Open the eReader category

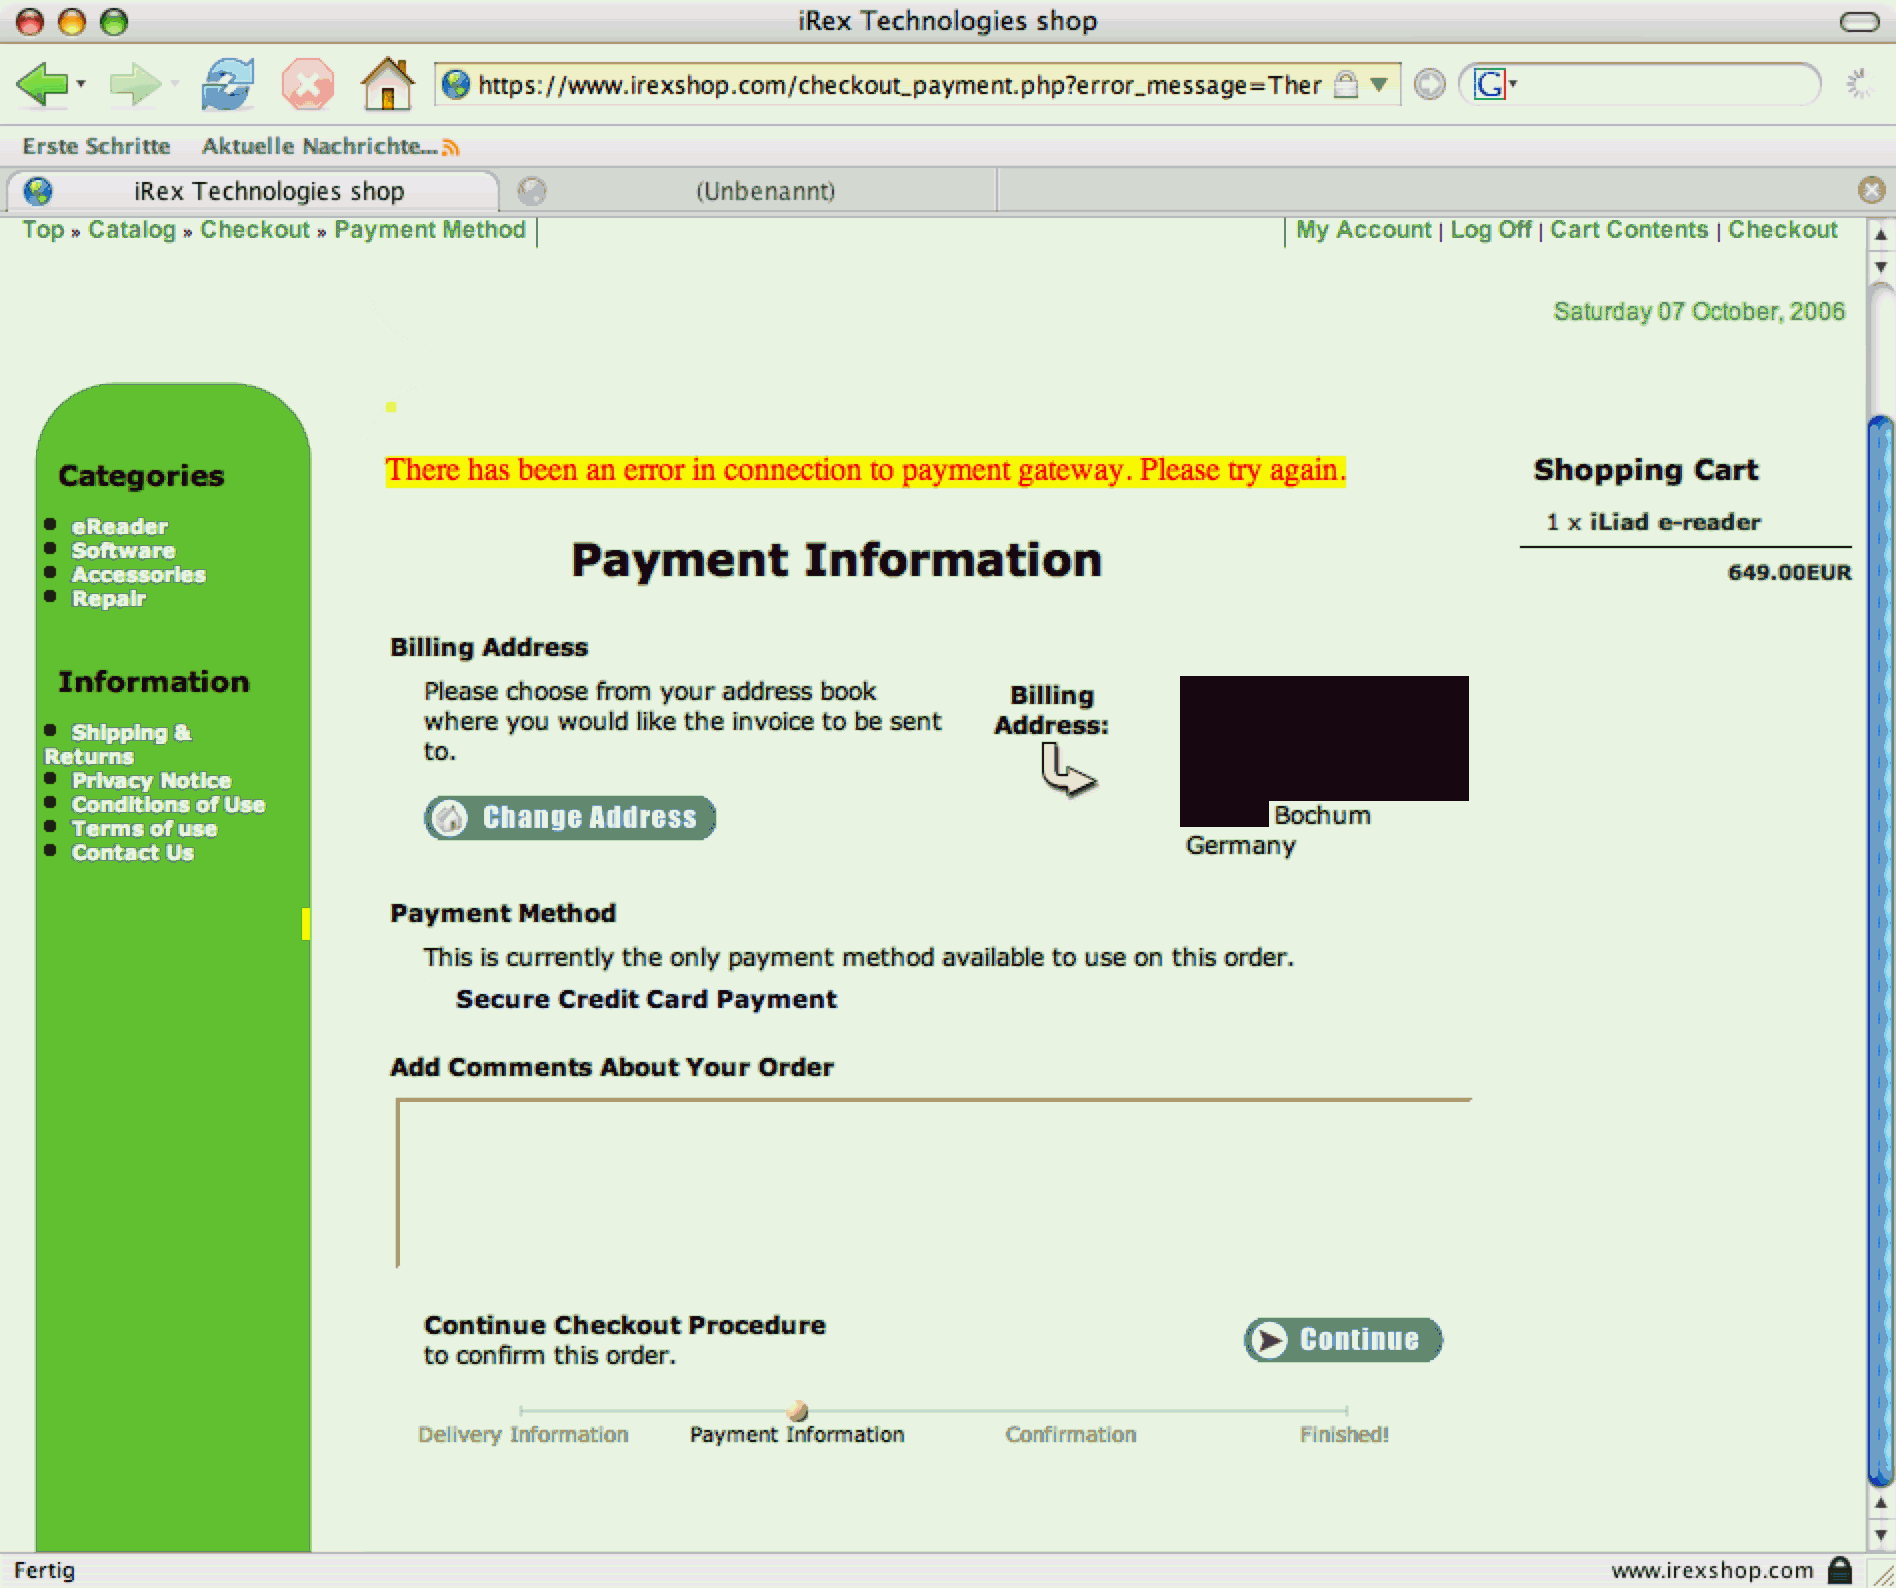120,527
